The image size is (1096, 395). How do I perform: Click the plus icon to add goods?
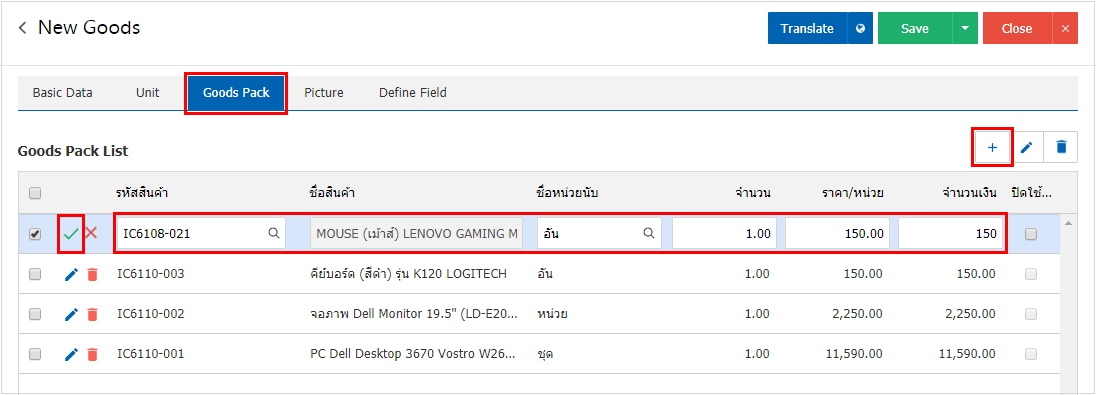(x=992, y=147)
